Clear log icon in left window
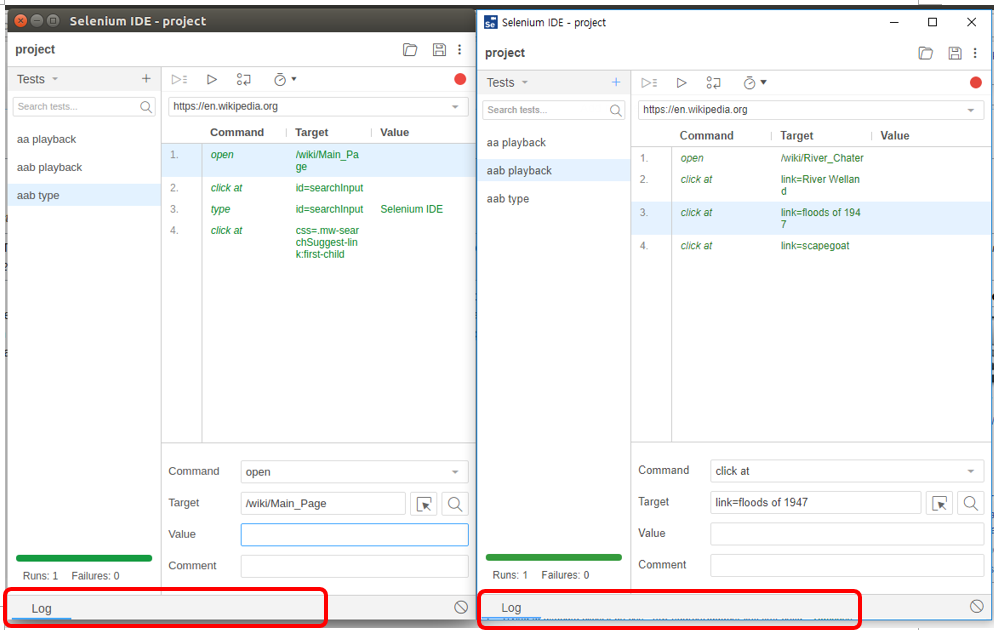This screenshot has width=994, height=633. (x=461, y=607)
